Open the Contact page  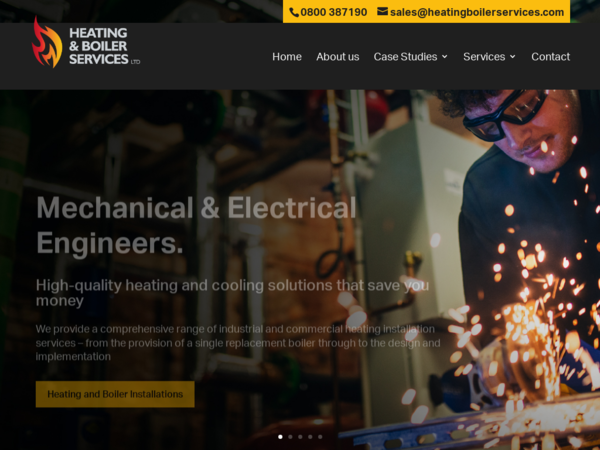551,57
